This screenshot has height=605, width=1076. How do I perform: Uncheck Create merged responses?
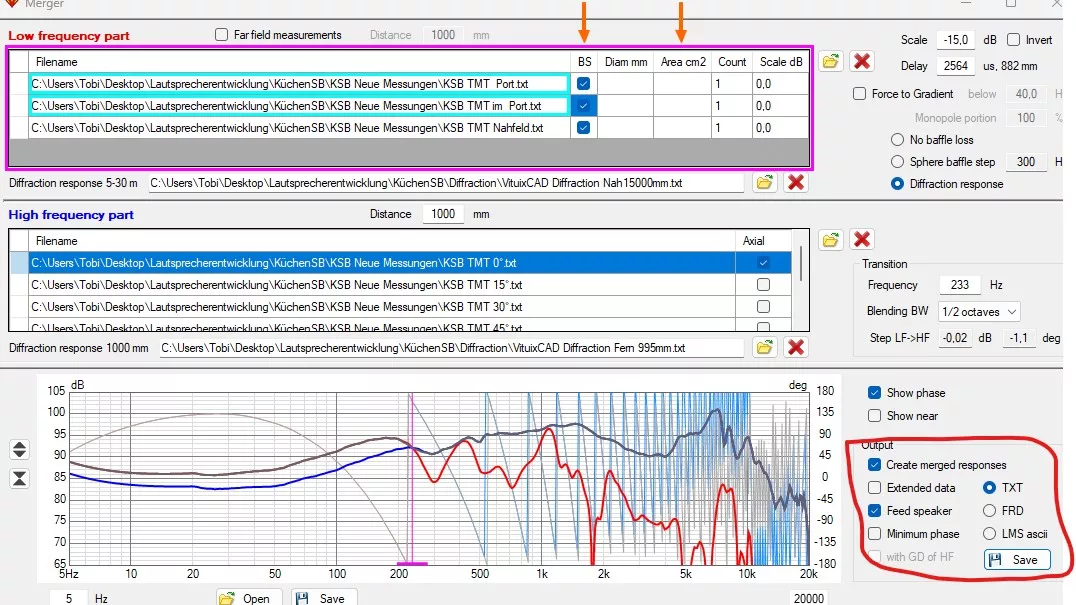[875, 465]
